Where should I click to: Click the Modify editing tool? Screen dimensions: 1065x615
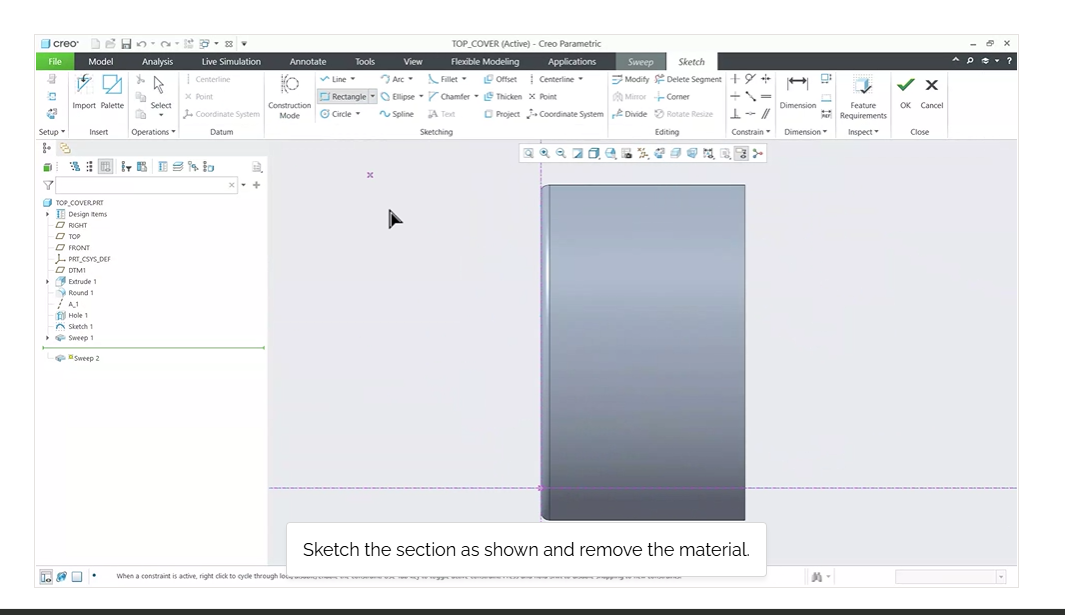click(631, 80)
